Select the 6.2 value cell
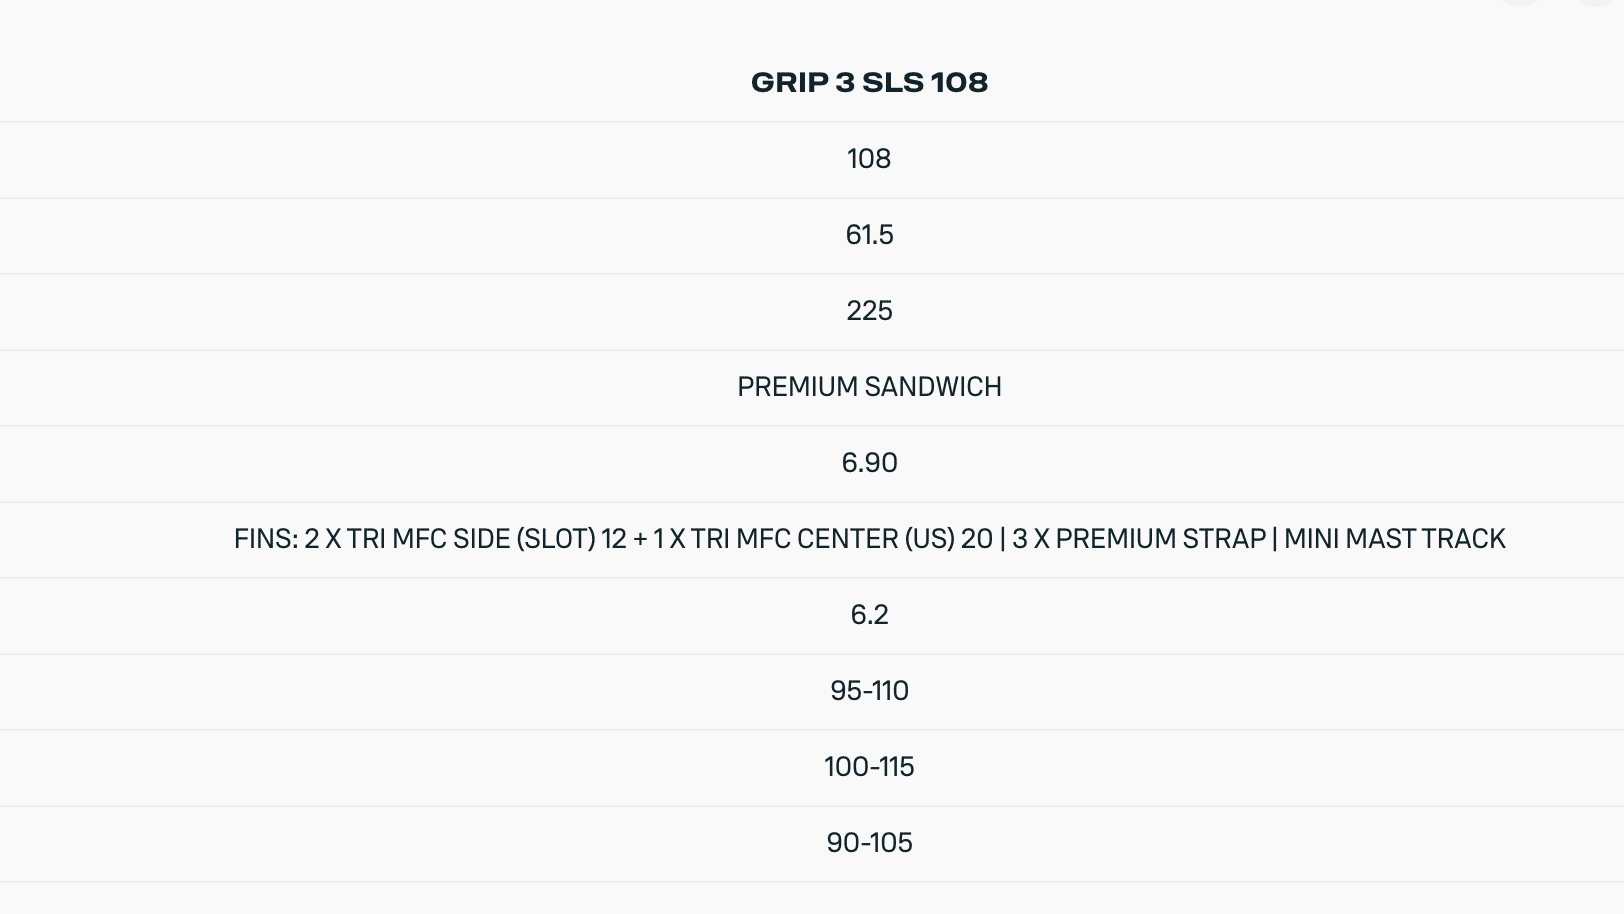Image resolution: width=1624 pixels, height=914 pixels. pyautogui.click(x=869, y=615)
